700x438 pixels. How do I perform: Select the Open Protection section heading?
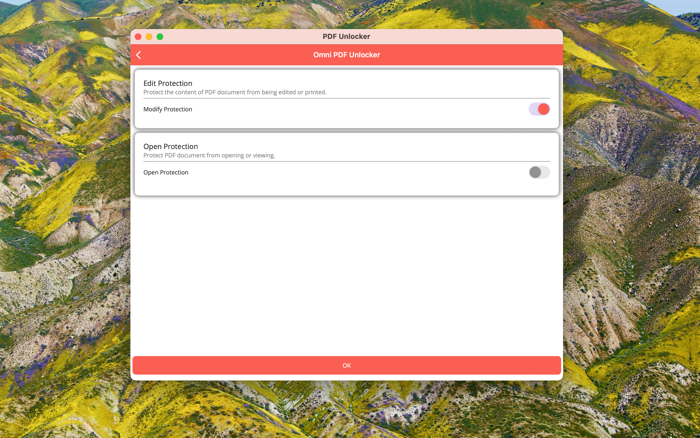pos(171,146)
